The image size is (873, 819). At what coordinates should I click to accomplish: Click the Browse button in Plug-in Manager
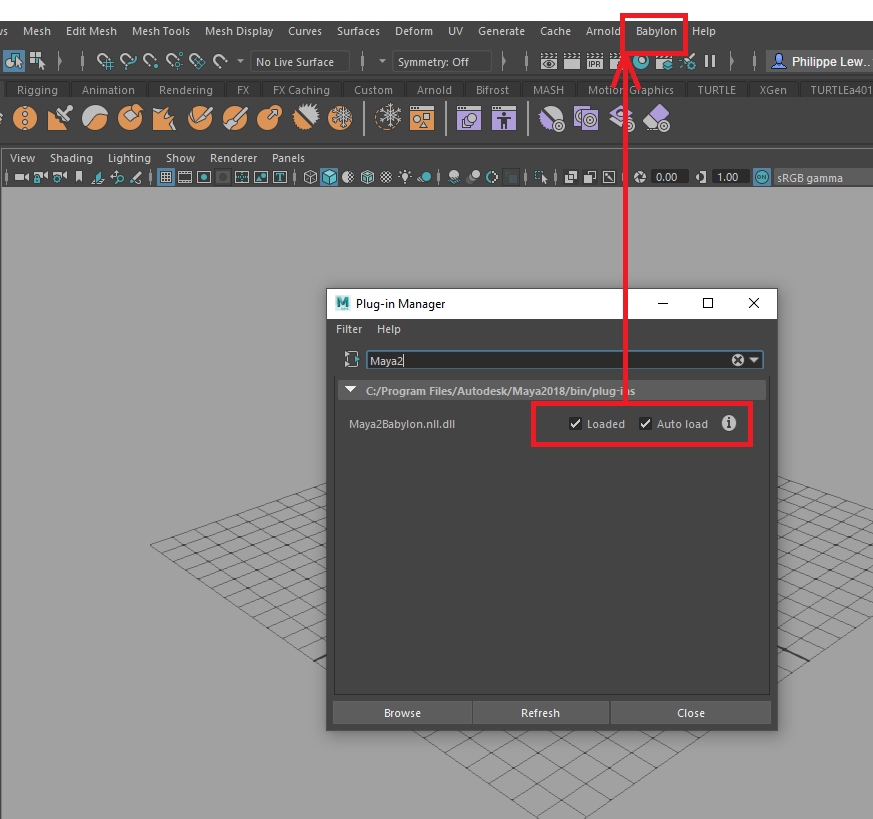pyautogui.click(x=403, y=713)
